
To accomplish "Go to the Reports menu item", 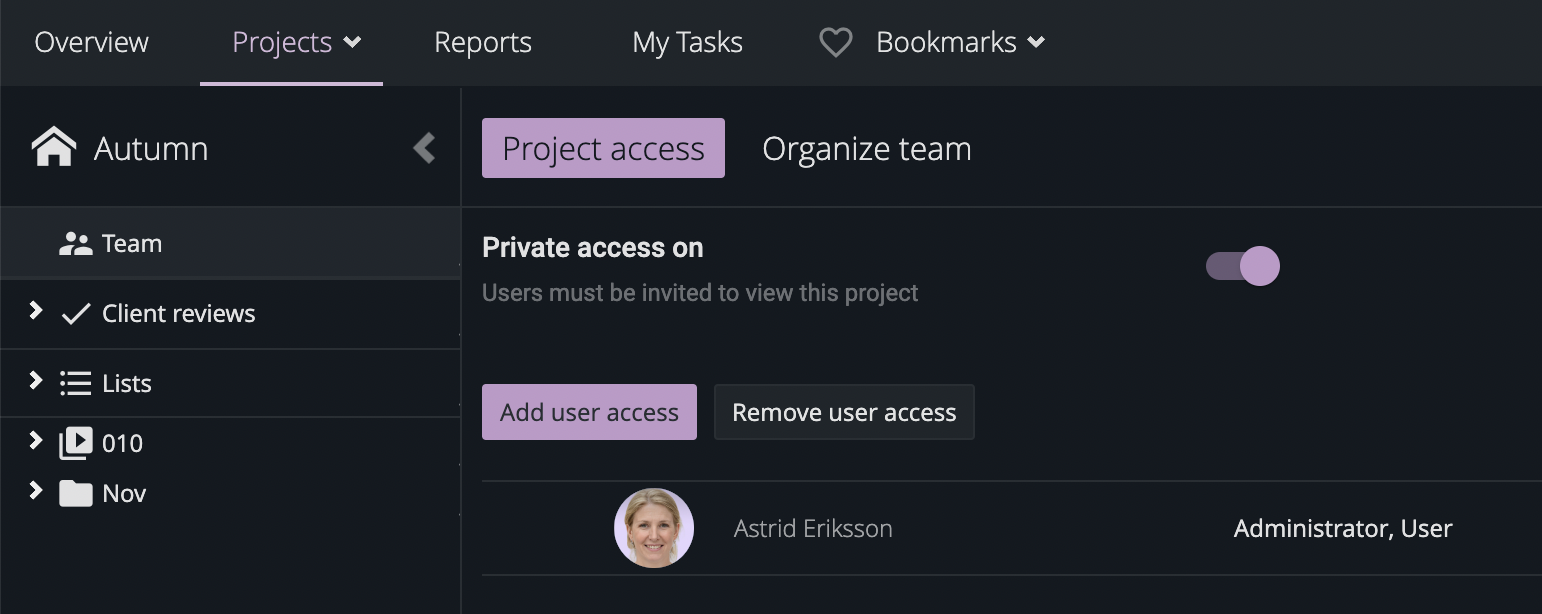I will point(483,43).
